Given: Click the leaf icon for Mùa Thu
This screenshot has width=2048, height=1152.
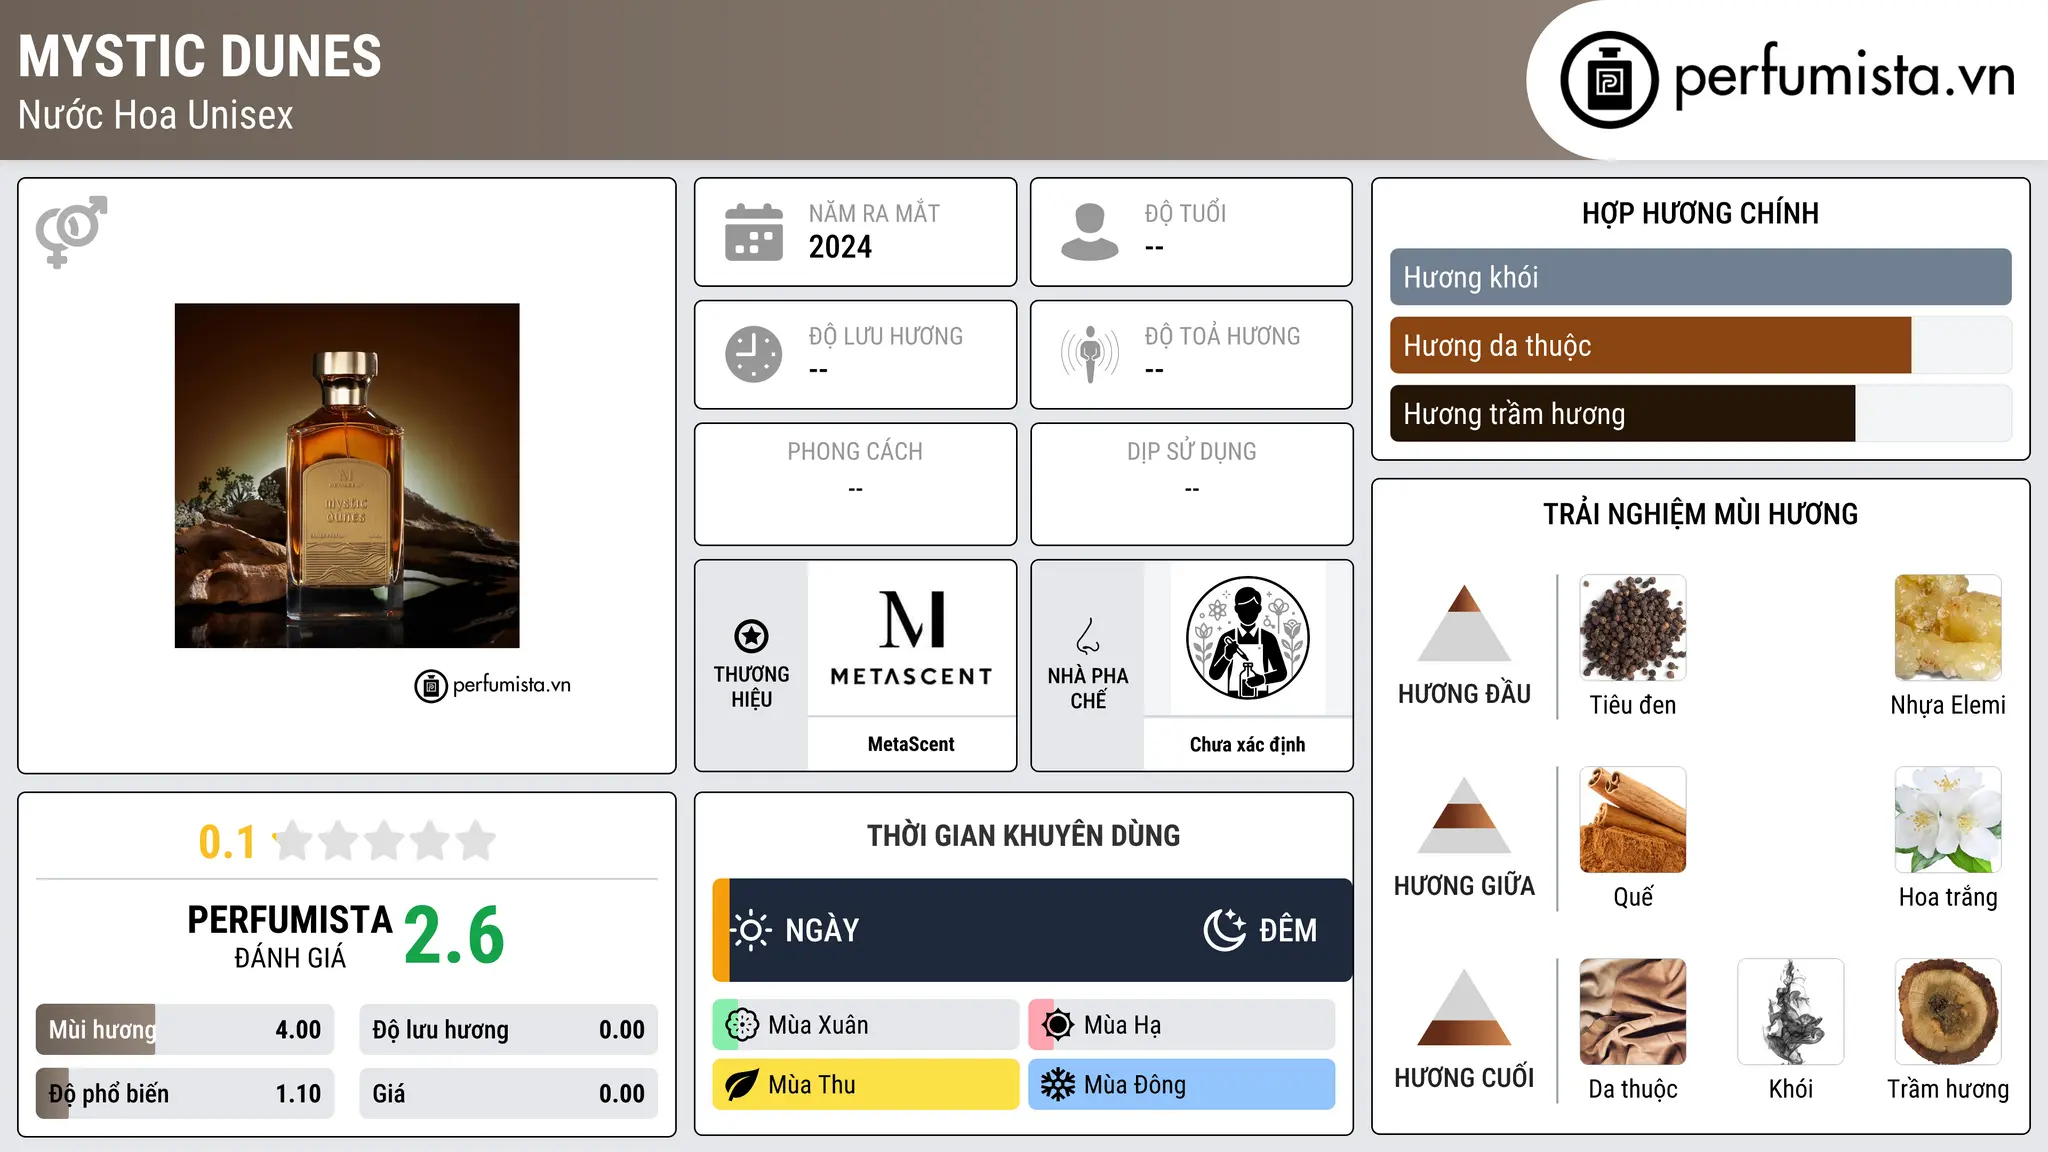Looking at the screenshot, I should pos(742,1085).
